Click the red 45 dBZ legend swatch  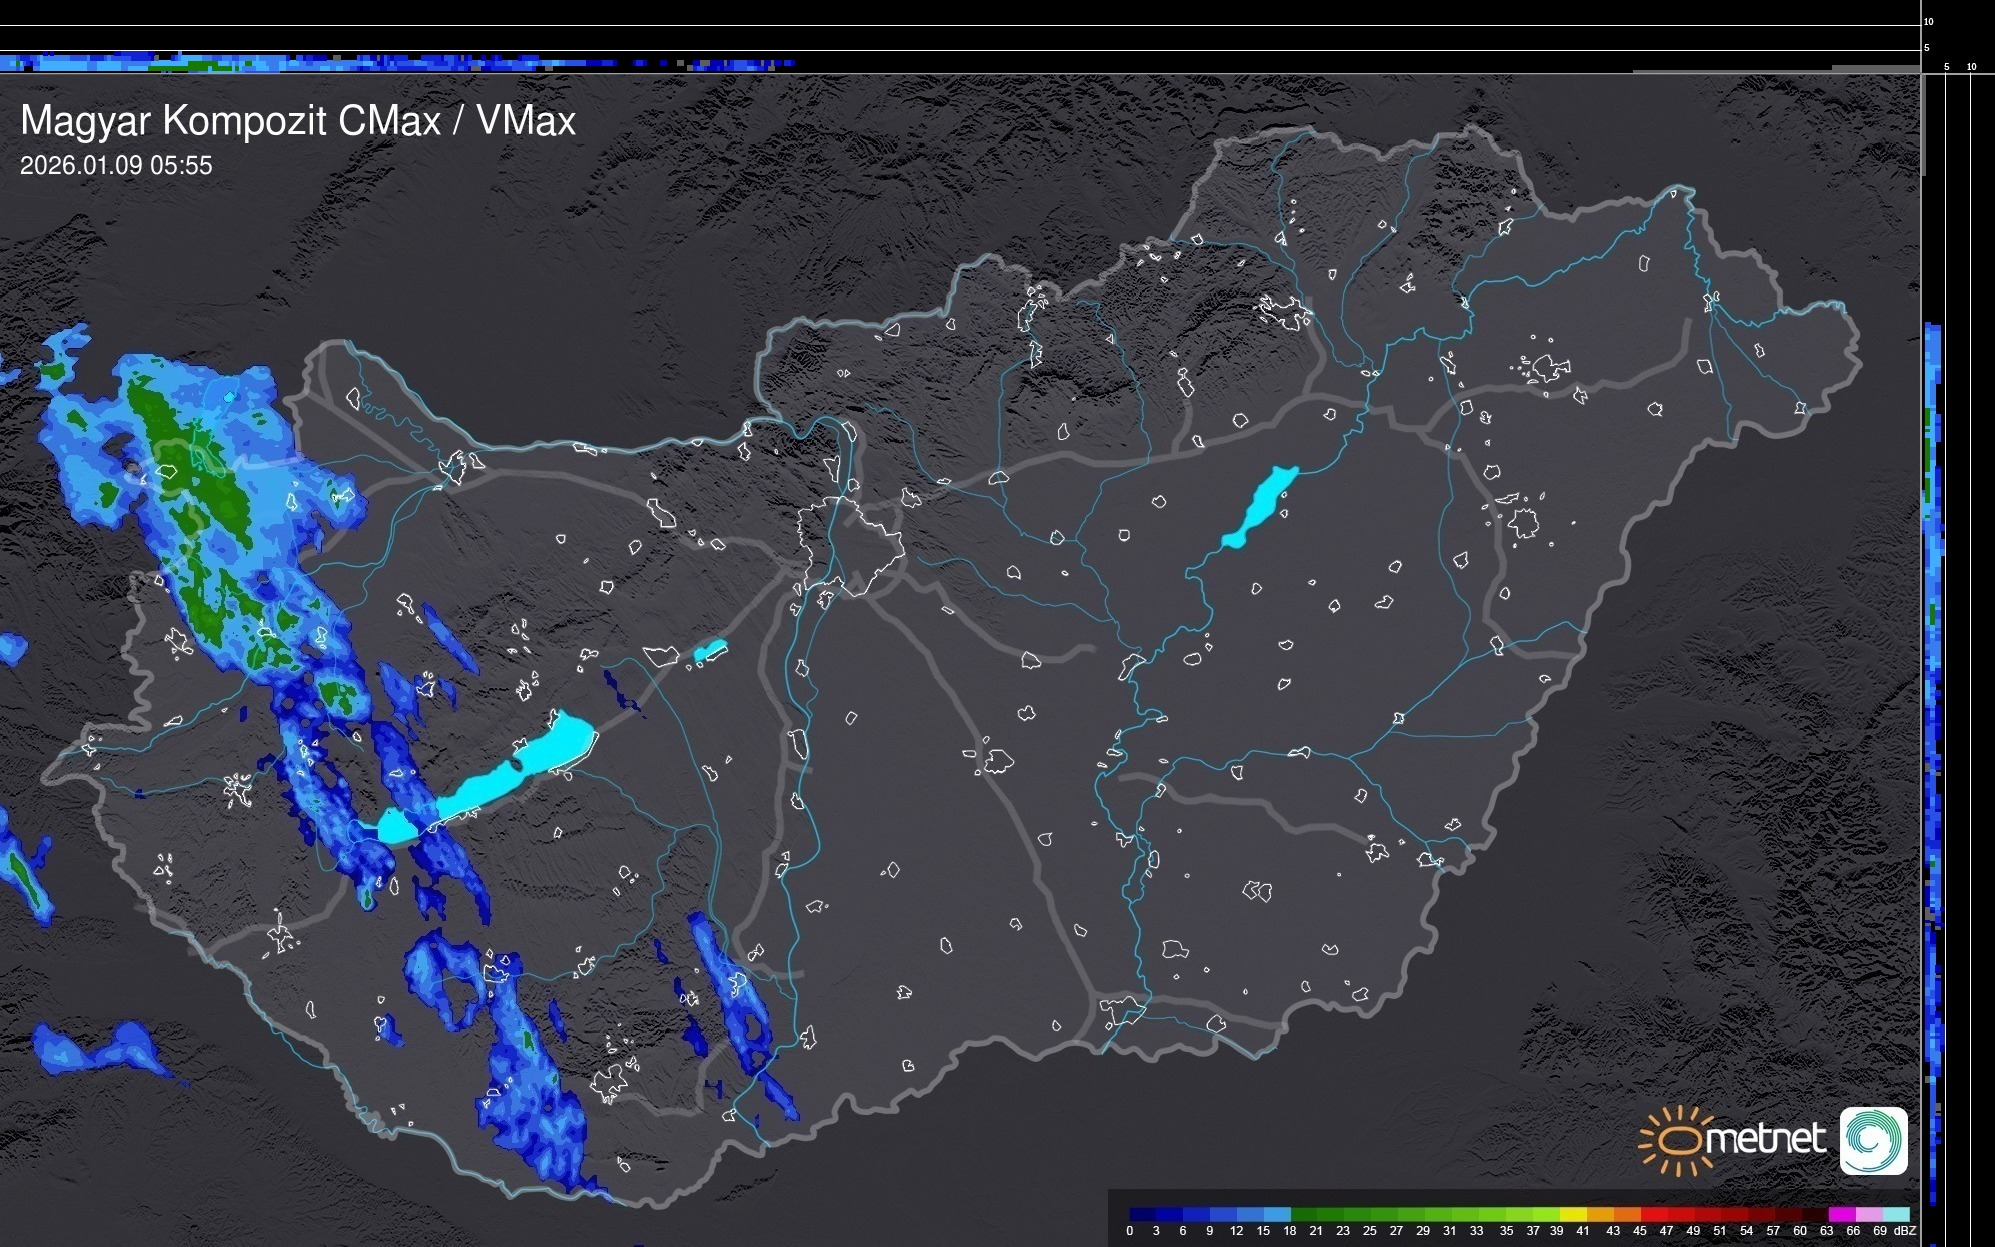point(1654,1215)
